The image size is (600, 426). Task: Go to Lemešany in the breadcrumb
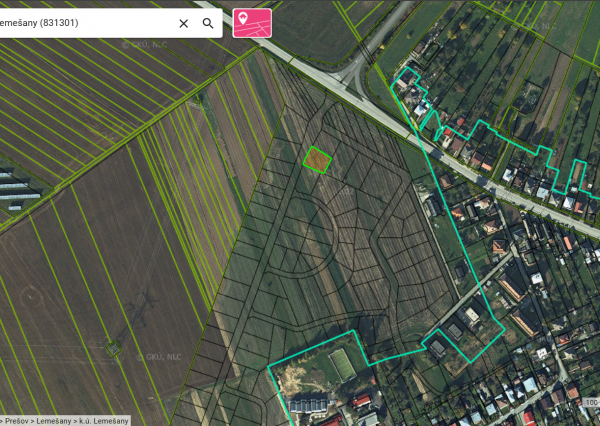point(55,421)
